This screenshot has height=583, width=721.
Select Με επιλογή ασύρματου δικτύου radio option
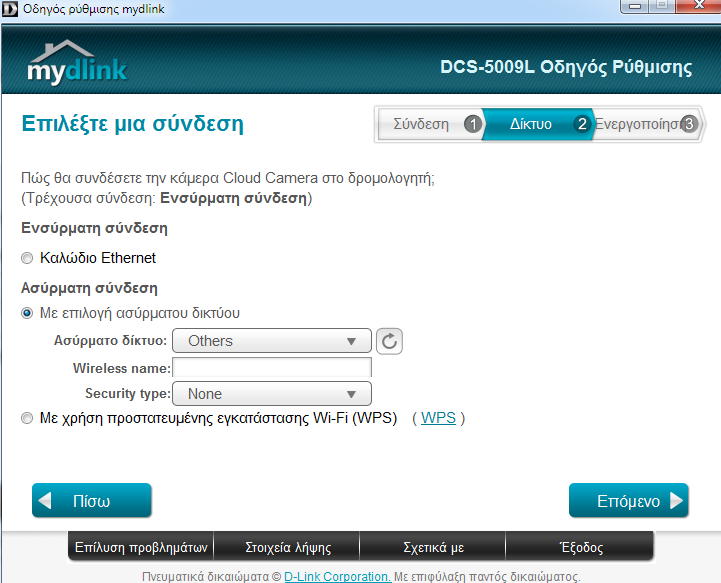click(27, 314)
